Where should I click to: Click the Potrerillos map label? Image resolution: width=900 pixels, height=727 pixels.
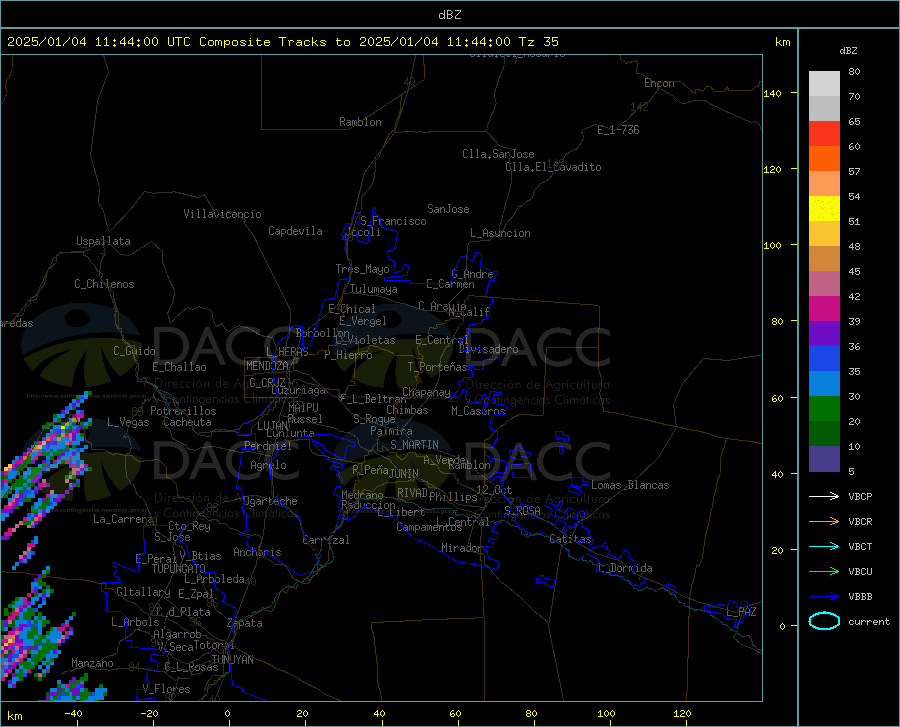[x=183, y=411]
